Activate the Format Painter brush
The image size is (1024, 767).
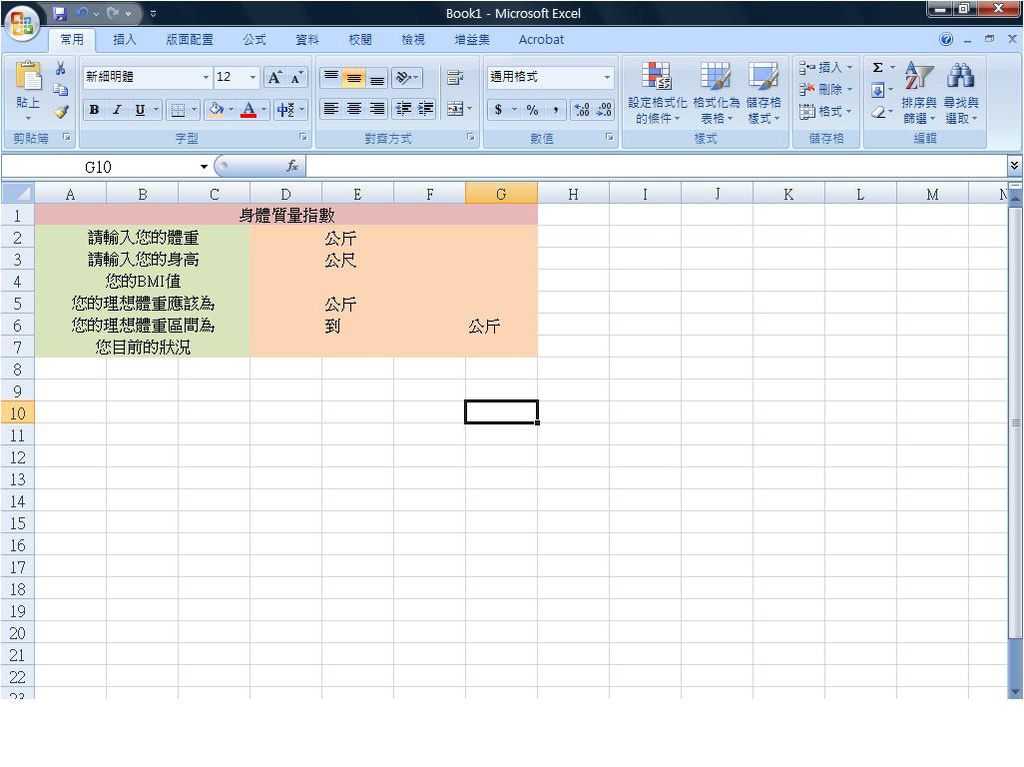(61, 112)
